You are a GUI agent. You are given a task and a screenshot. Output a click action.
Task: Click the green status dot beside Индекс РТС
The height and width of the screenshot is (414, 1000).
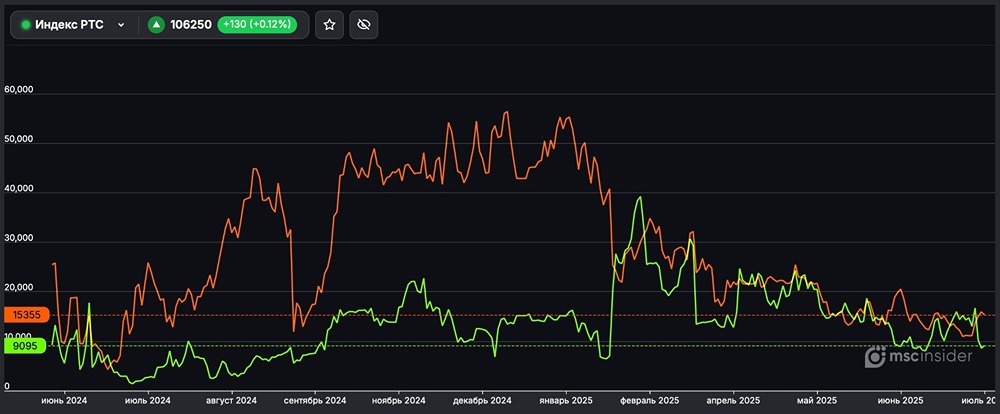(25, 24)
